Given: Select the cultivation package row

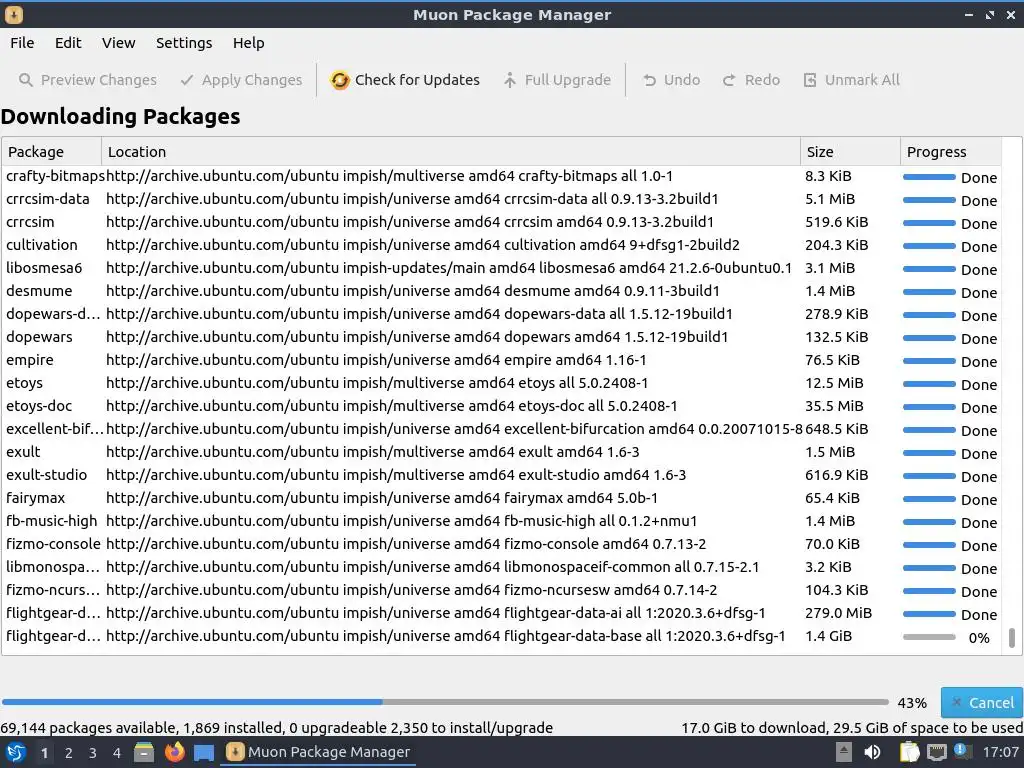Looking at the screenshot, I should [501, 245].
